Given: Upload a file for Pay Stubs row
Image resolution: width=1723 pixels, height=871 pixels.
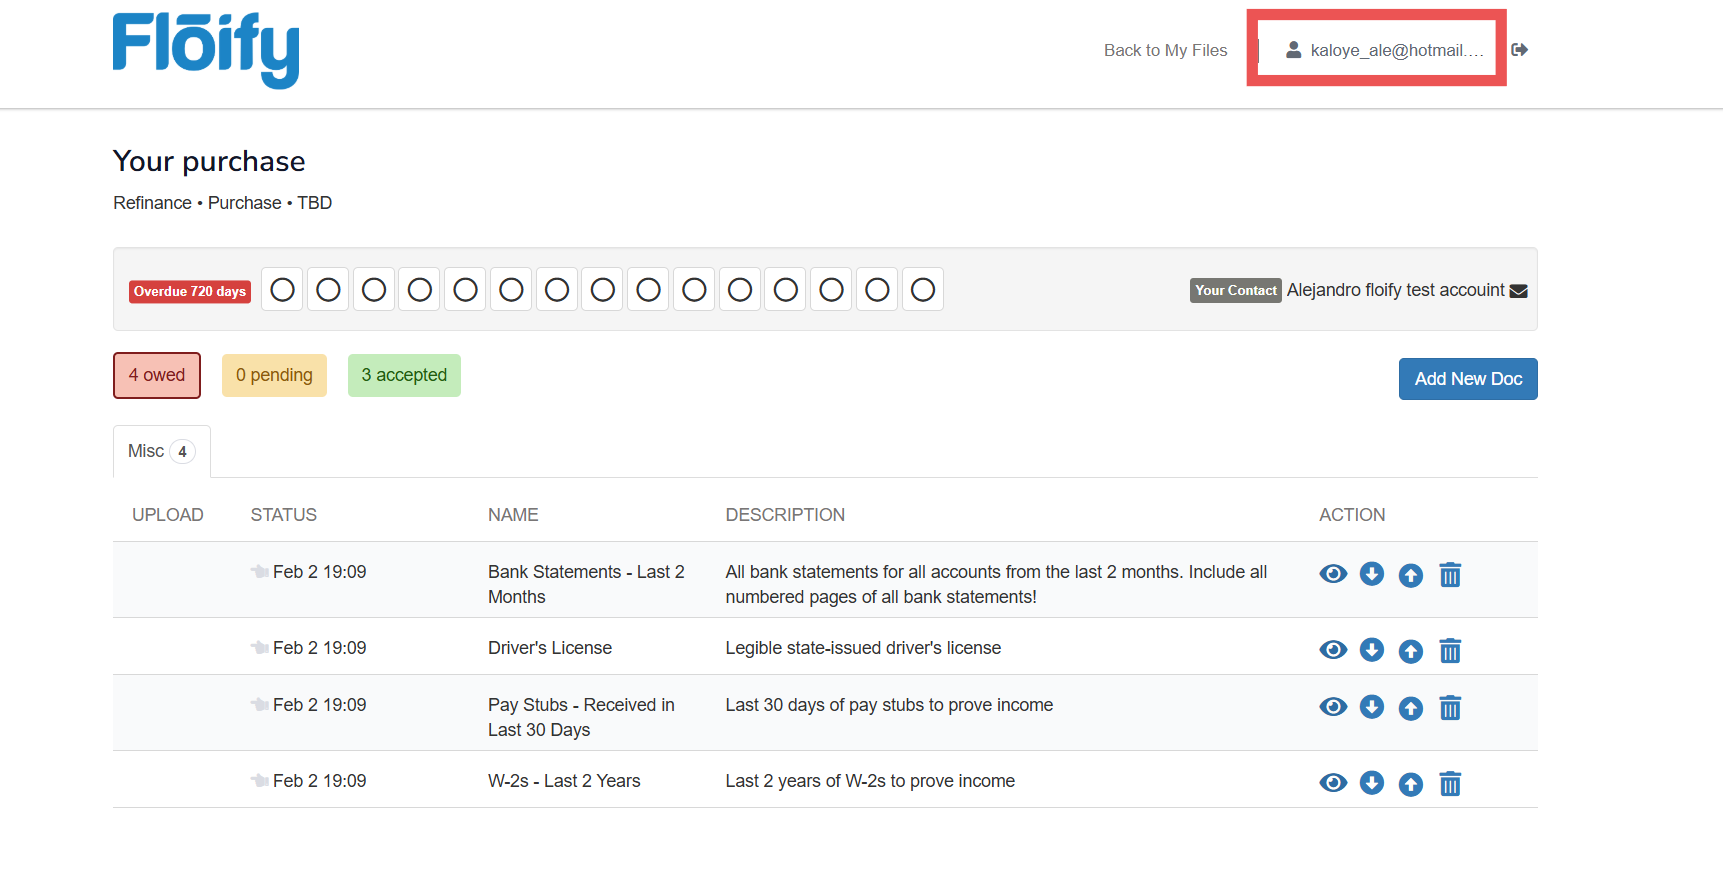Looking at the screenshot, I should click(1410, 708).
